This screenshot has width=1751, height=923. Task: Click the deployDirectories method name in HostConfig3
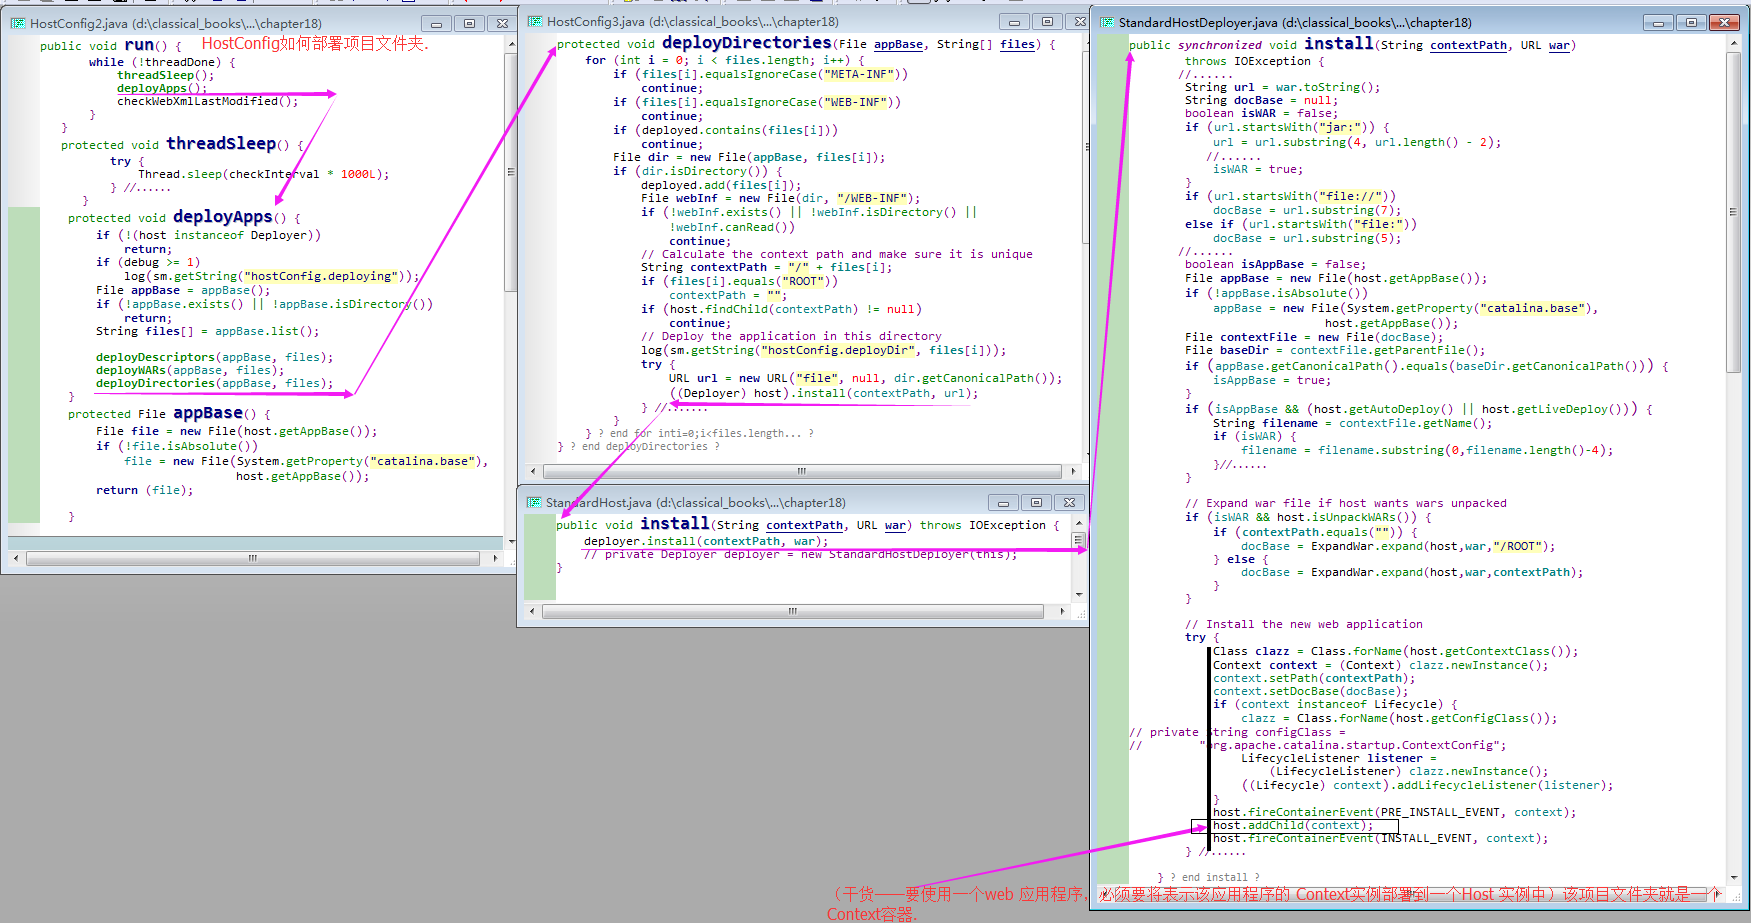pos(747,43)
